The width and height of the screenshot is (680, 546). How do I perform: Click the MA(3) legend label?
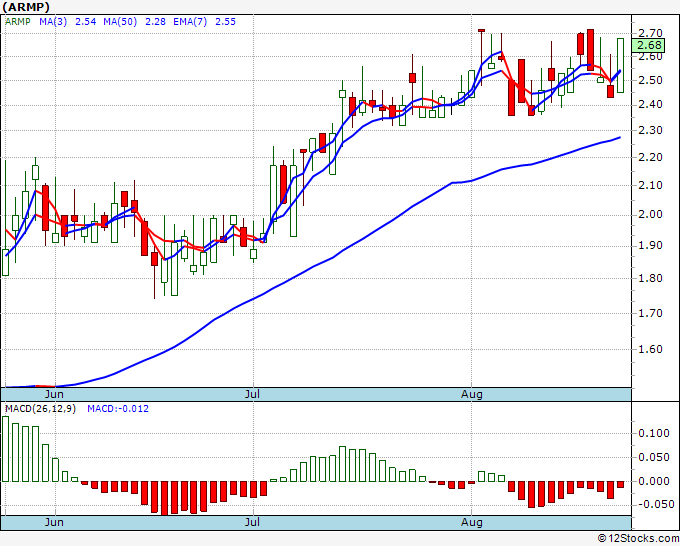point(53,22)
